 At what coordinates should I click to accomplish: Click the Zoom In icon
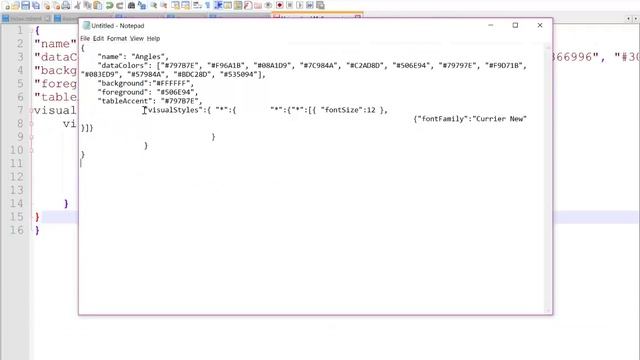(x=153, y=5)
